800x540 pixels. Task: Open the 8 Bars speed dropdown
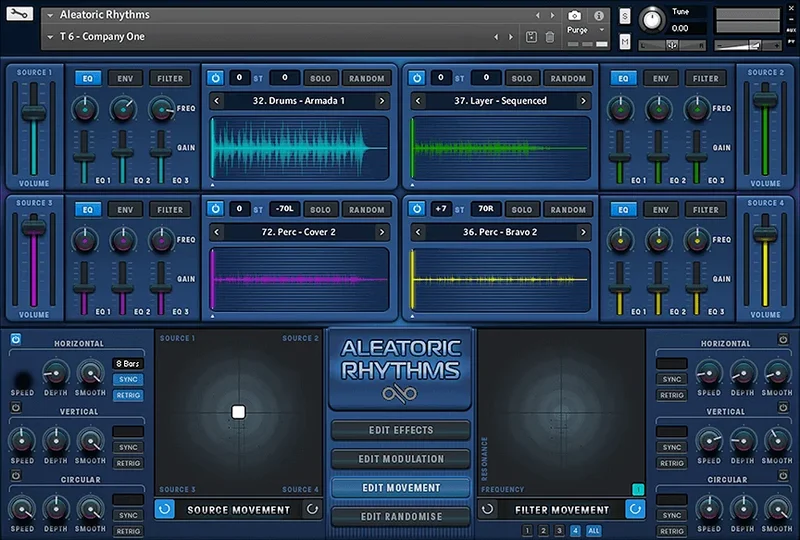(x=128, y=363)
